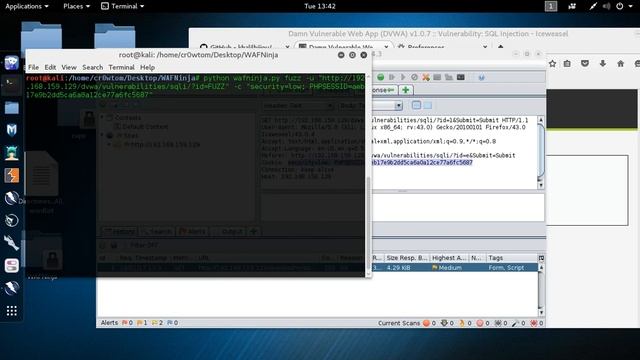This screenshot has height=360, width=640.
Task: Click the home icon in Iceweasel toolbar
Action: 620,64
